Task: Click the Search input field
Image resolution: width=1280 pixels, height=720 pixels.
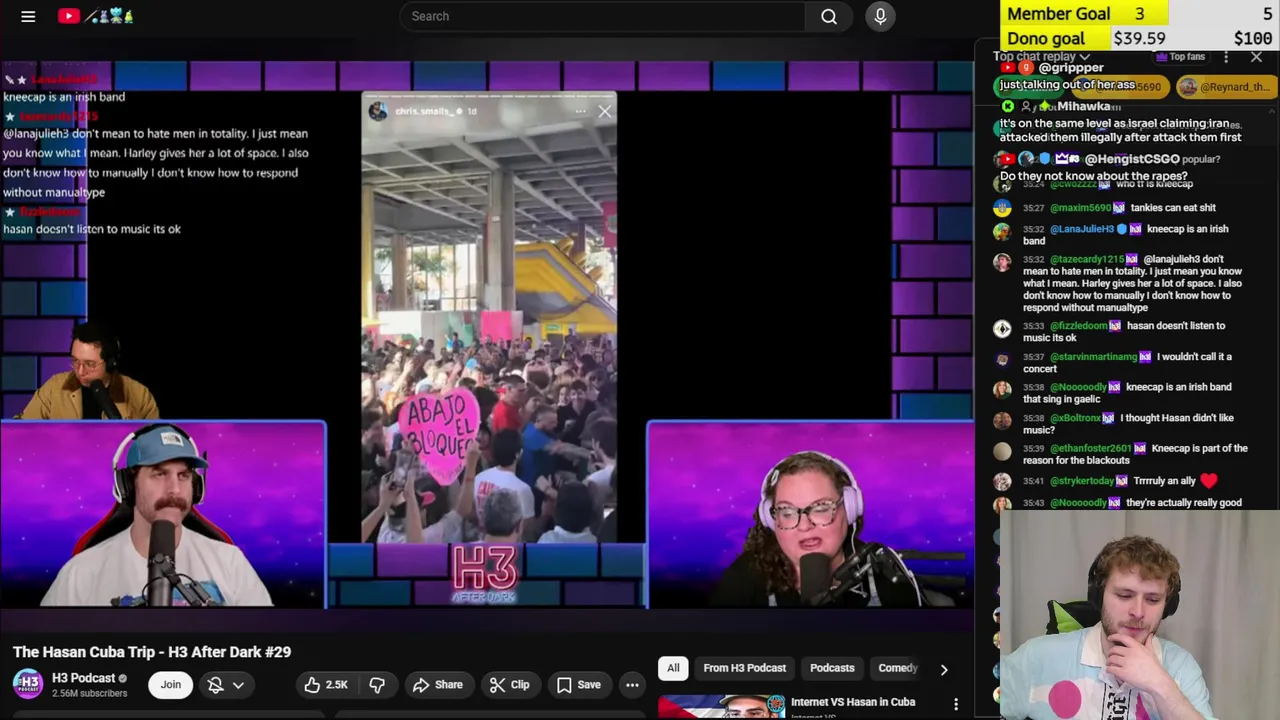Action: (x=602, y=16)
